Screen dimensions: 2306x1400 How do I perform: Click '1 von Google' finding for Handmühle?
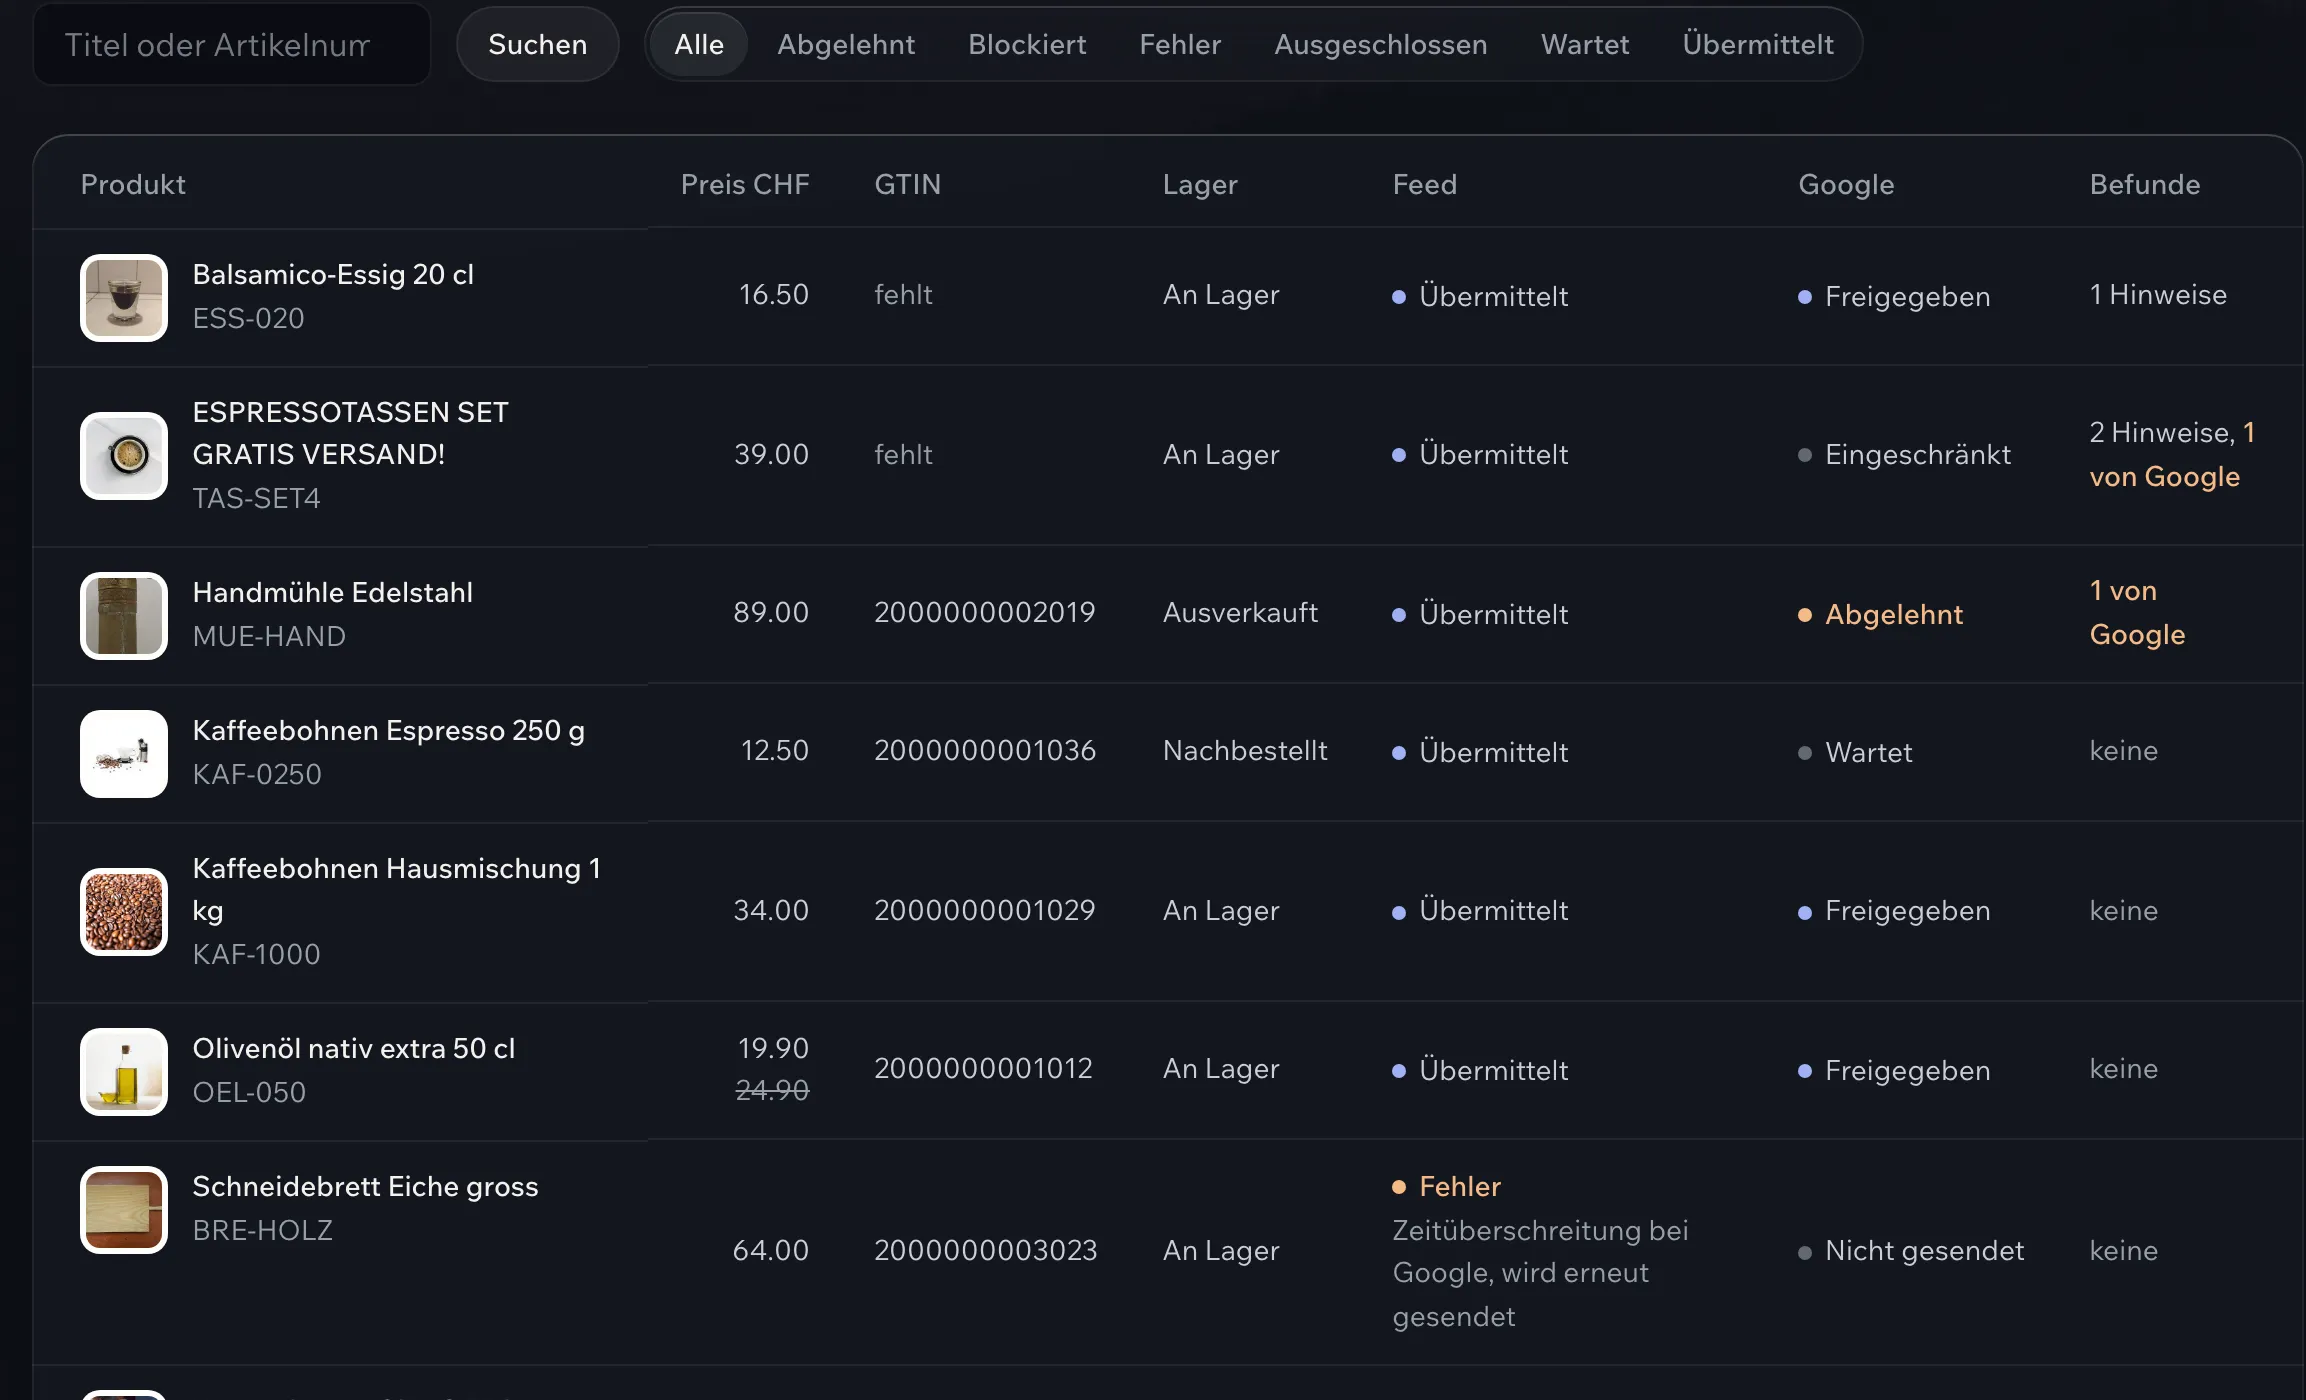click(2137, 612)
